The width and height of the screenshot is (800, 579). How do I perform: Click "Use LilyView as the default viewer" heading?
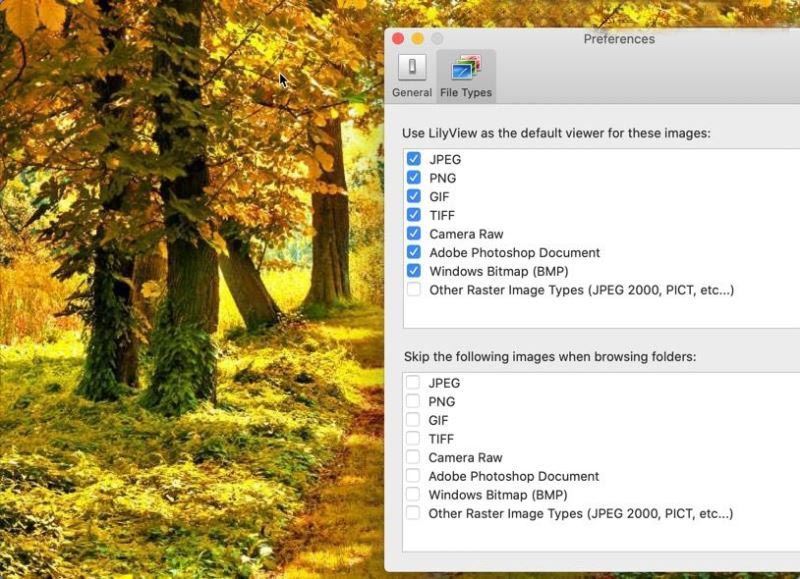coord(556,133)
